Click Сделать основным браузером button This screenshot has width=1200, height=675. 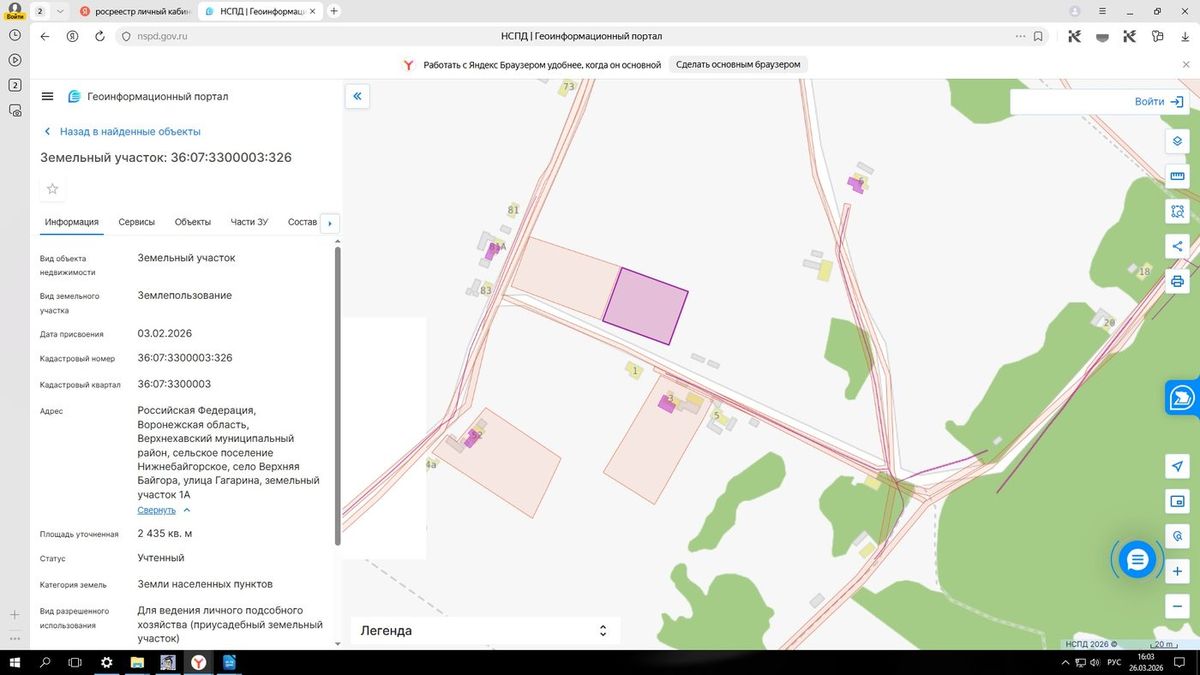(738, 64)
